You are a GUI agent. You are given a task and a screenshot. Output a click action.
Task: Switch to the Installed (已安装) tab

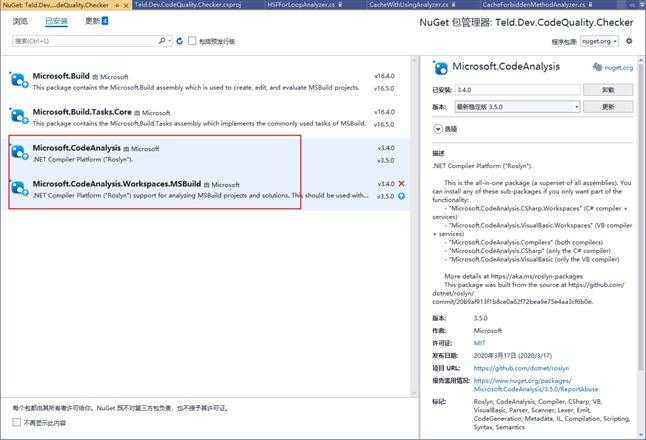point(56,21)
